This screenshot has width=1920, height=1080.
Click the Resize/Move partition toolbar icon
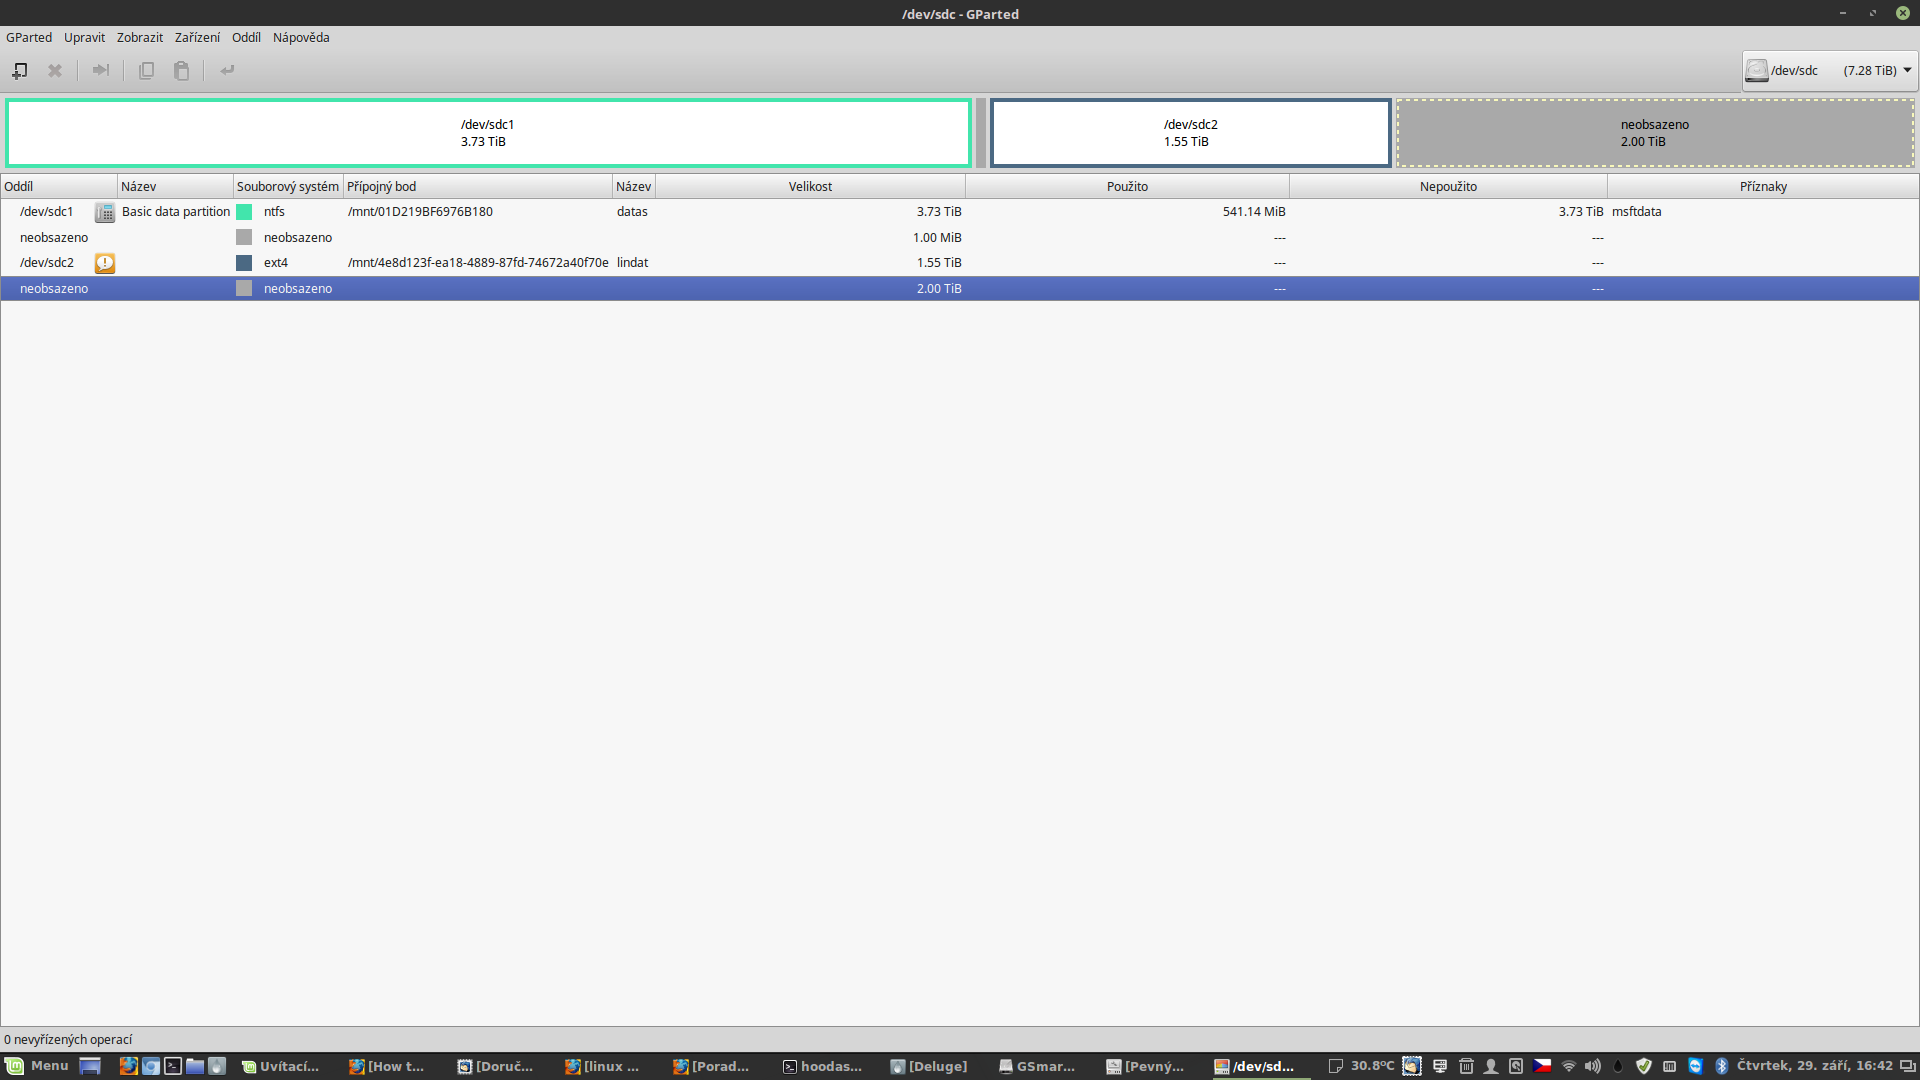[x=100, y=70]
